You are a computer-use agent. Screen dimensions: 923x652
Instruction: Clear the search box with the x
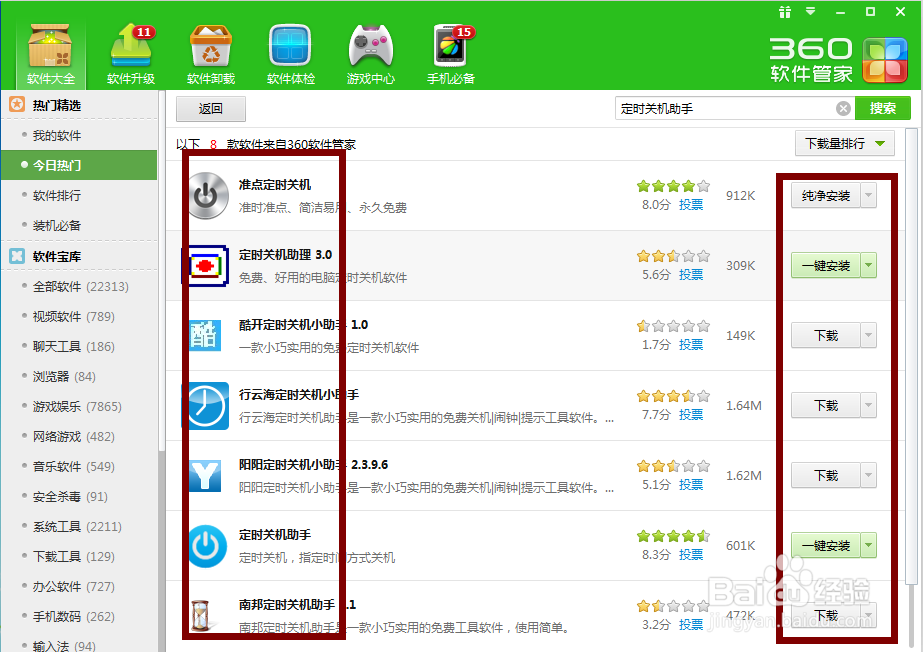tap(843, 108)
